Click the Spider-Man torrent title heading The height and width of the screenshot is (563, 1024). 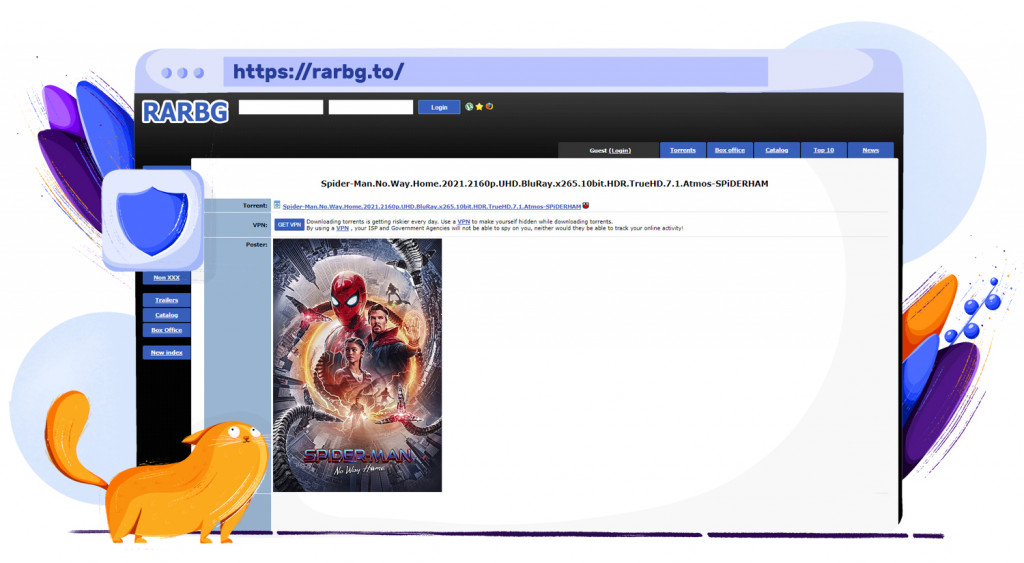(544, 184)
